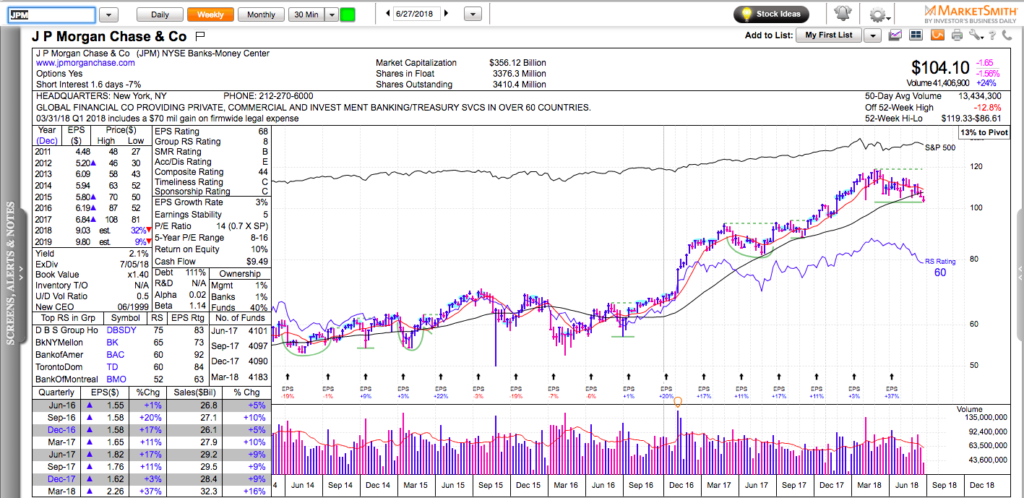1024x498 pixels.
Task: Select the RS Rating 60 label
Action: click(x=940, y=267)
